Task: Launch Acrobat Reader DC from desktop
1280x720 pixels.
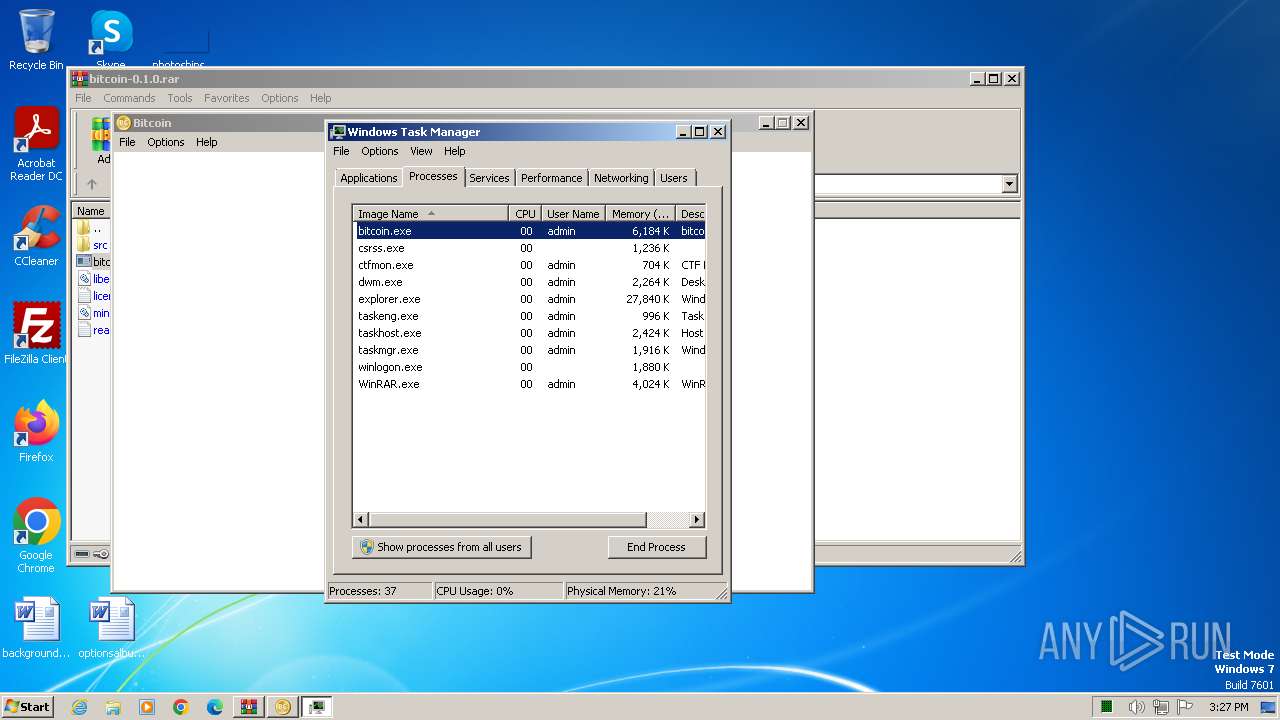Action: 36,144
